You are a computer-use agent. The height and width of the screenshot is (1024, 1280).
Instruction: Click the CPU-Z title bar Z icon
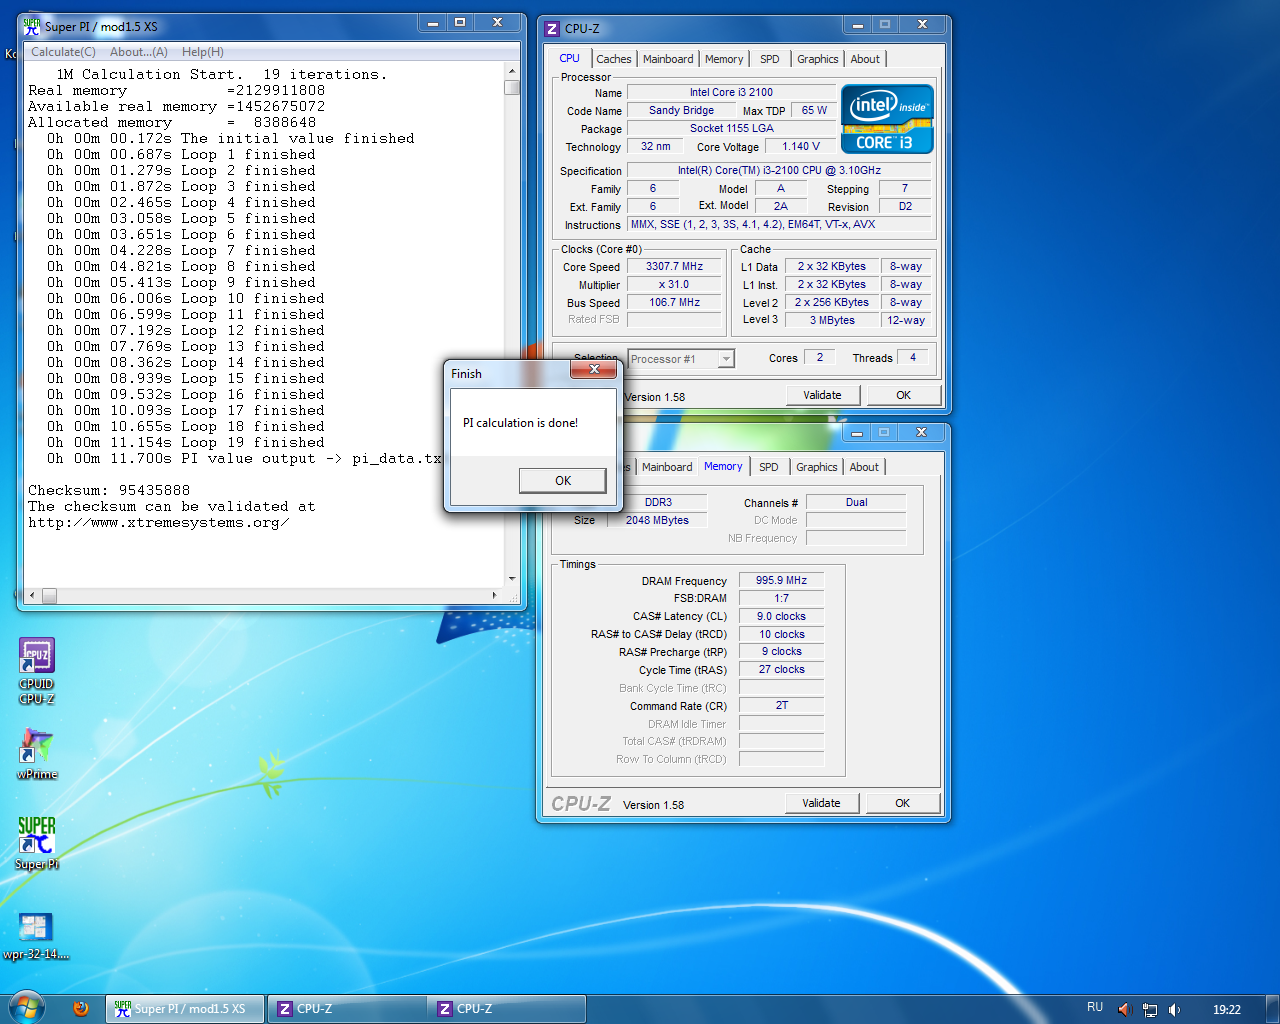552,28
